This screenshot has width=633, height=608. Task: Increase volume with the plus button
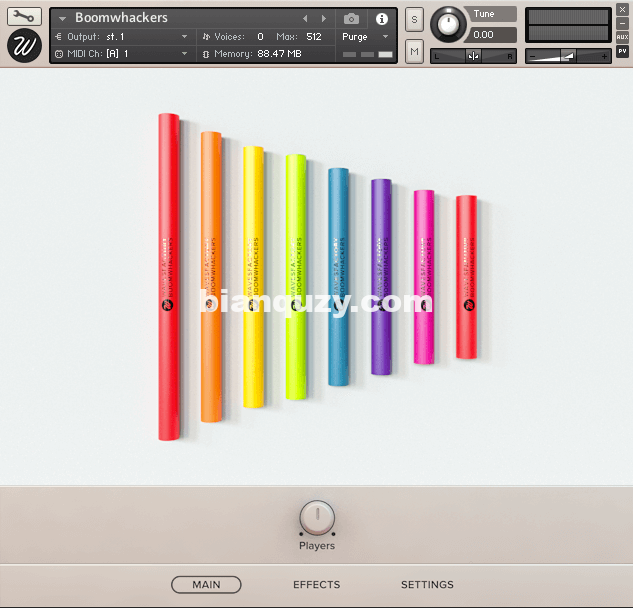coord(604,57)
